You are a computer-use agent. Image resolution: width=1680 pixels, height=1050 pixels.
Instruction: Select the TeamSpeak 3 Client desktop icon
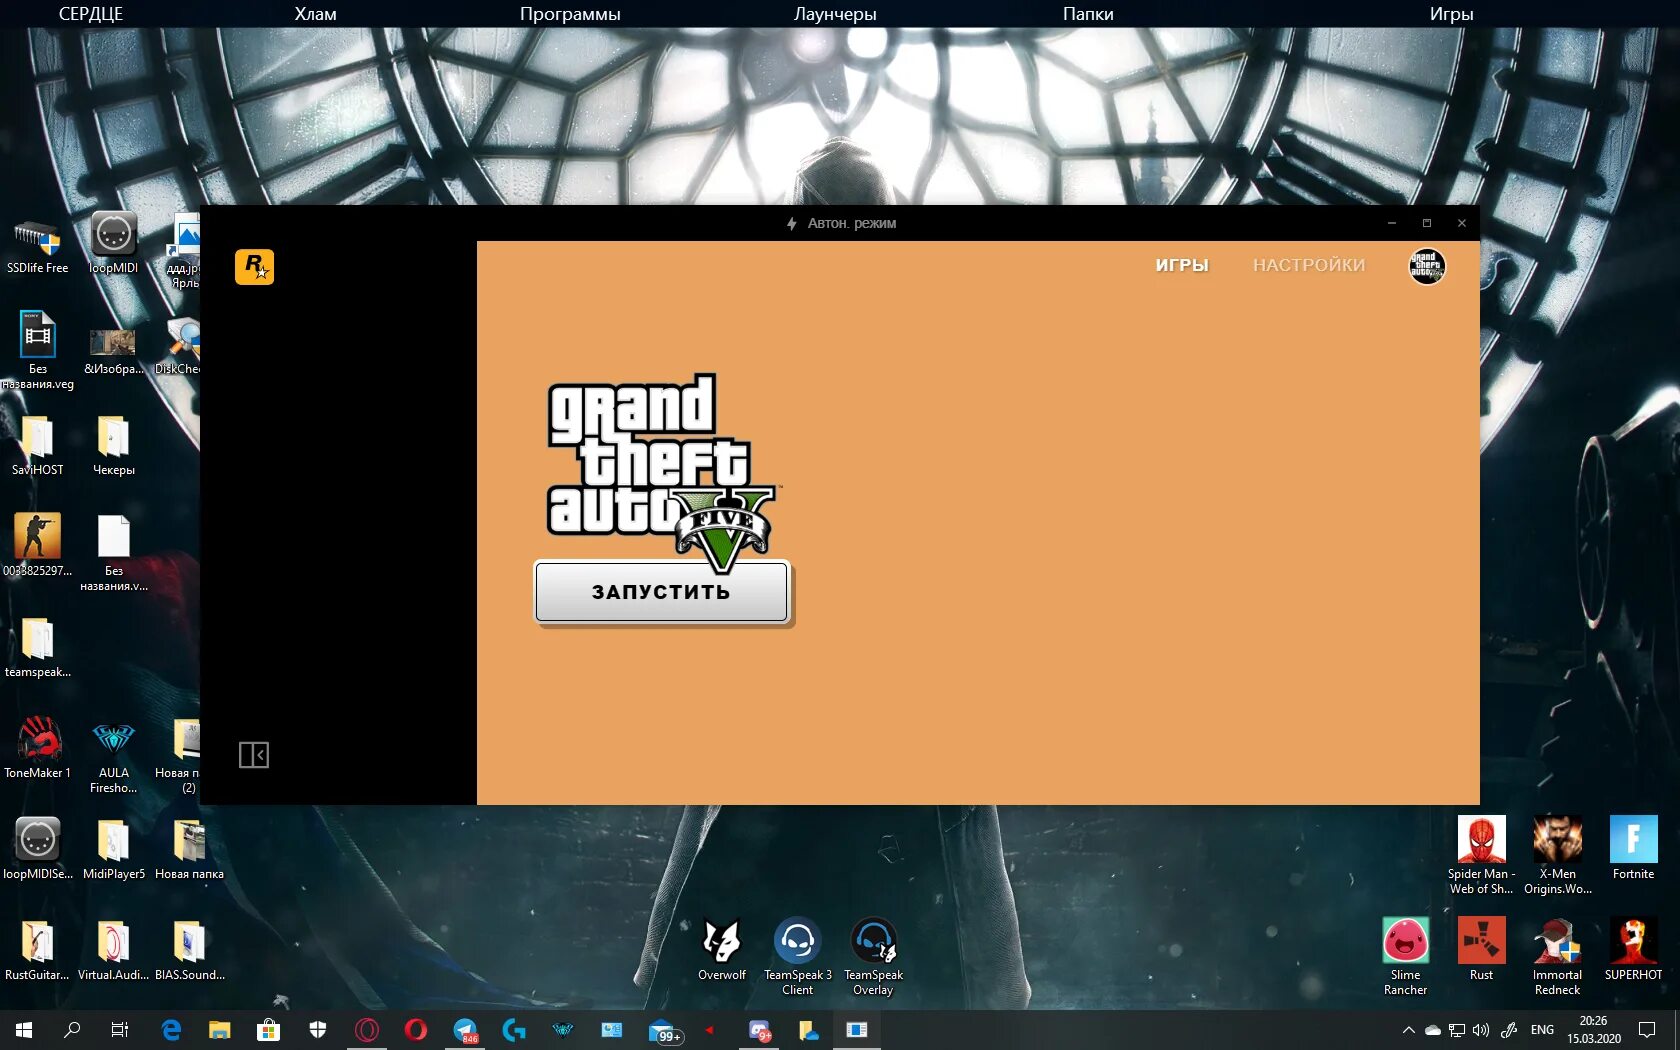pyautogui.click(x=798, y=957)
